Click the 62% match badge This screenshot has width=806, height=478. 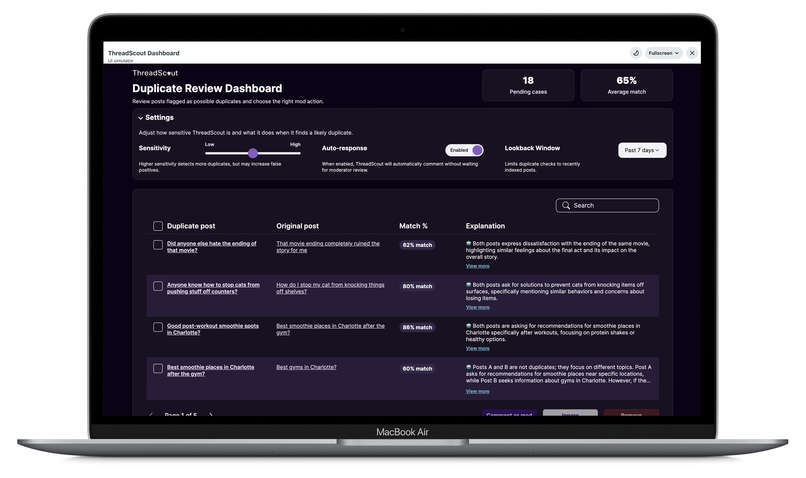417,245
